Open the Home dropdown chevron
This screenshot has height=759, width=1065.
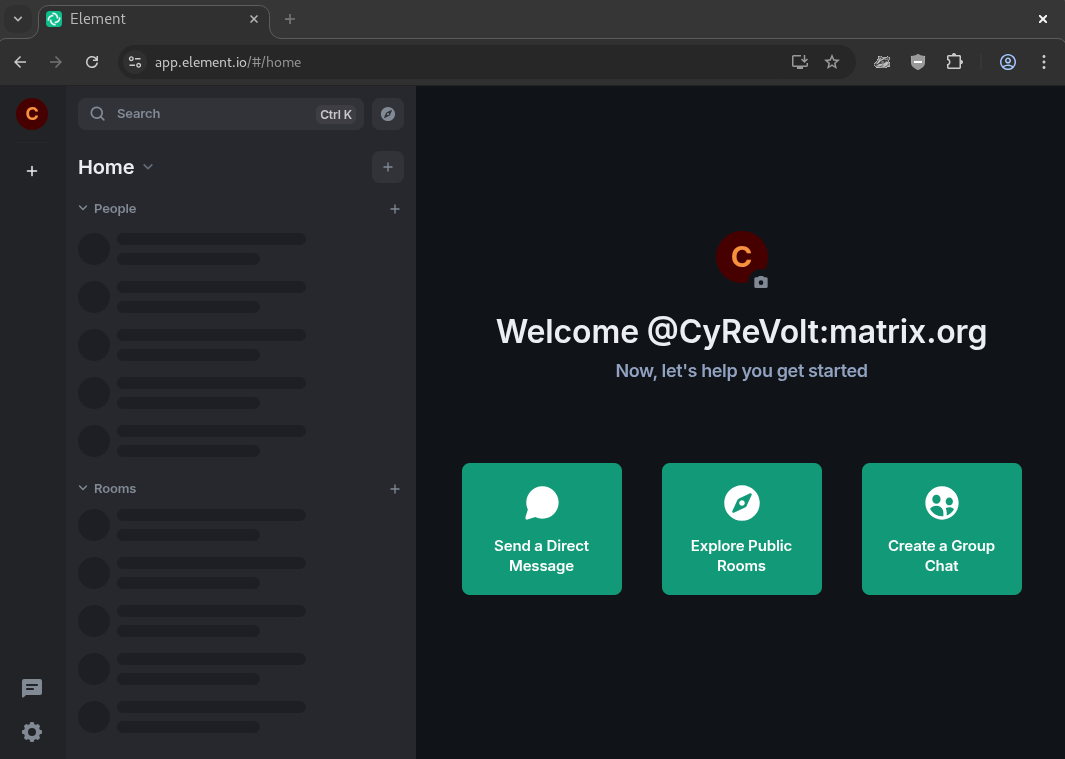tap(148, 167)
